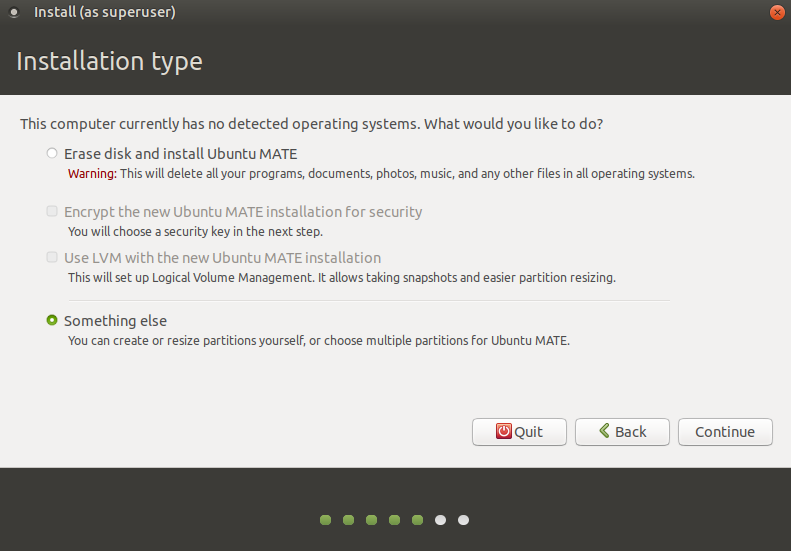Continue to the next installation step
Image resolution: width=791 pixels, height=551 pixels.
(725, 431)
